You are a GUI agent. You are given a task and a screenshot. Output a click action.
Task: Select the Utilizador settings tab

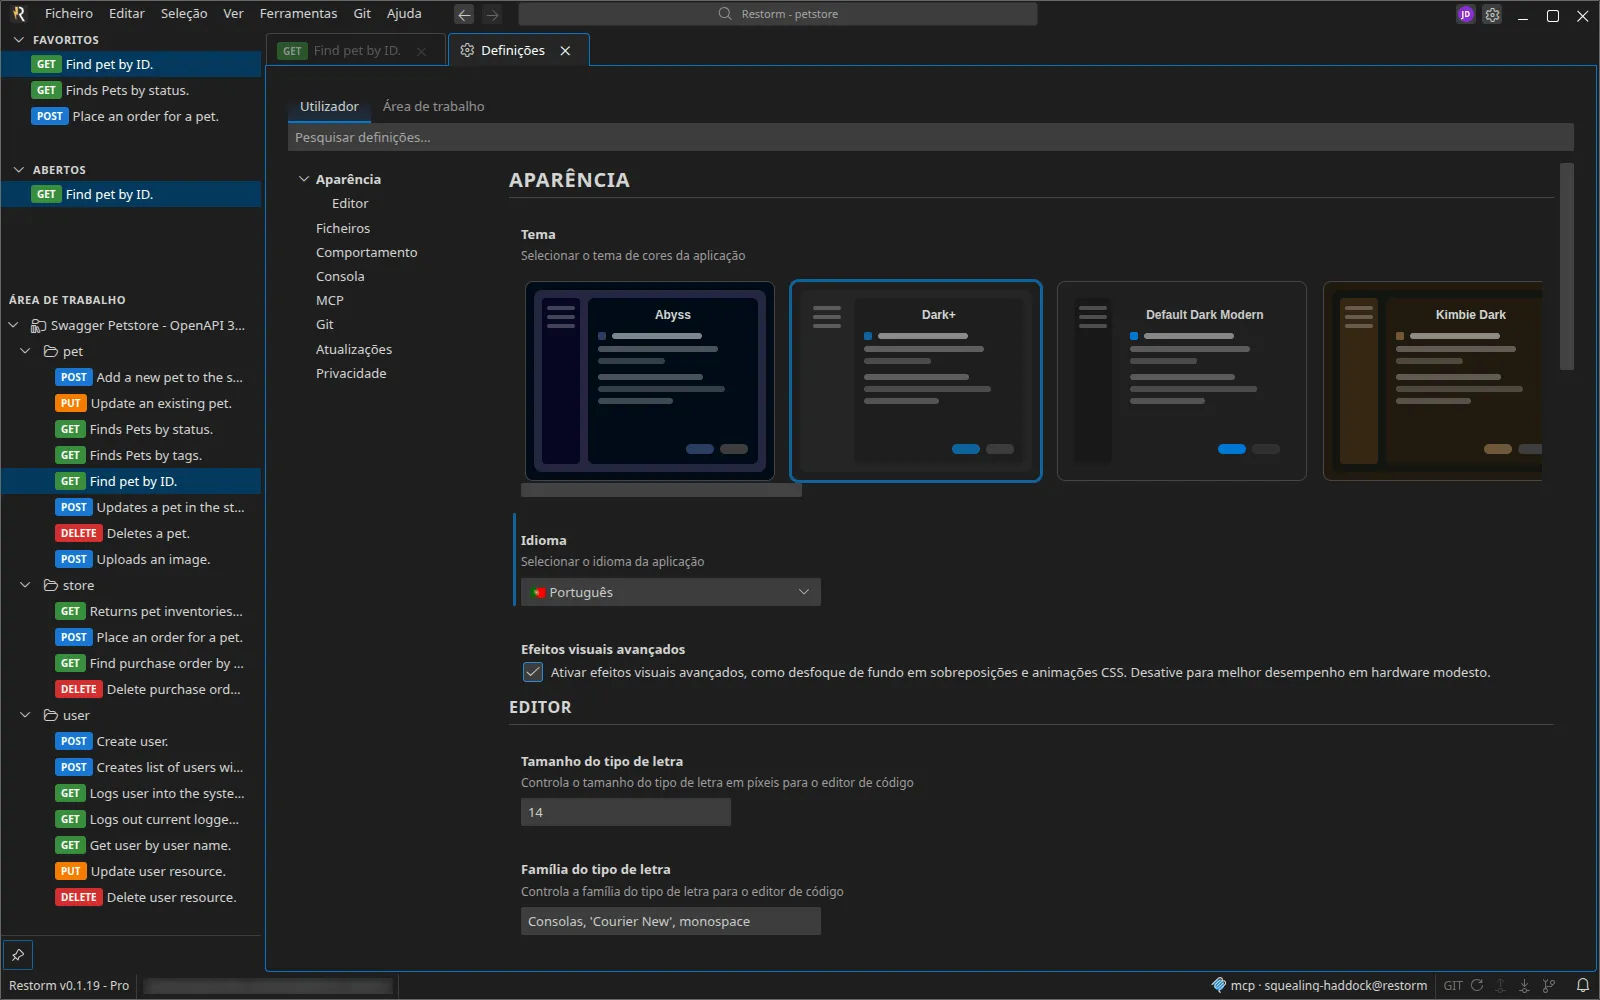click(329, 106)
